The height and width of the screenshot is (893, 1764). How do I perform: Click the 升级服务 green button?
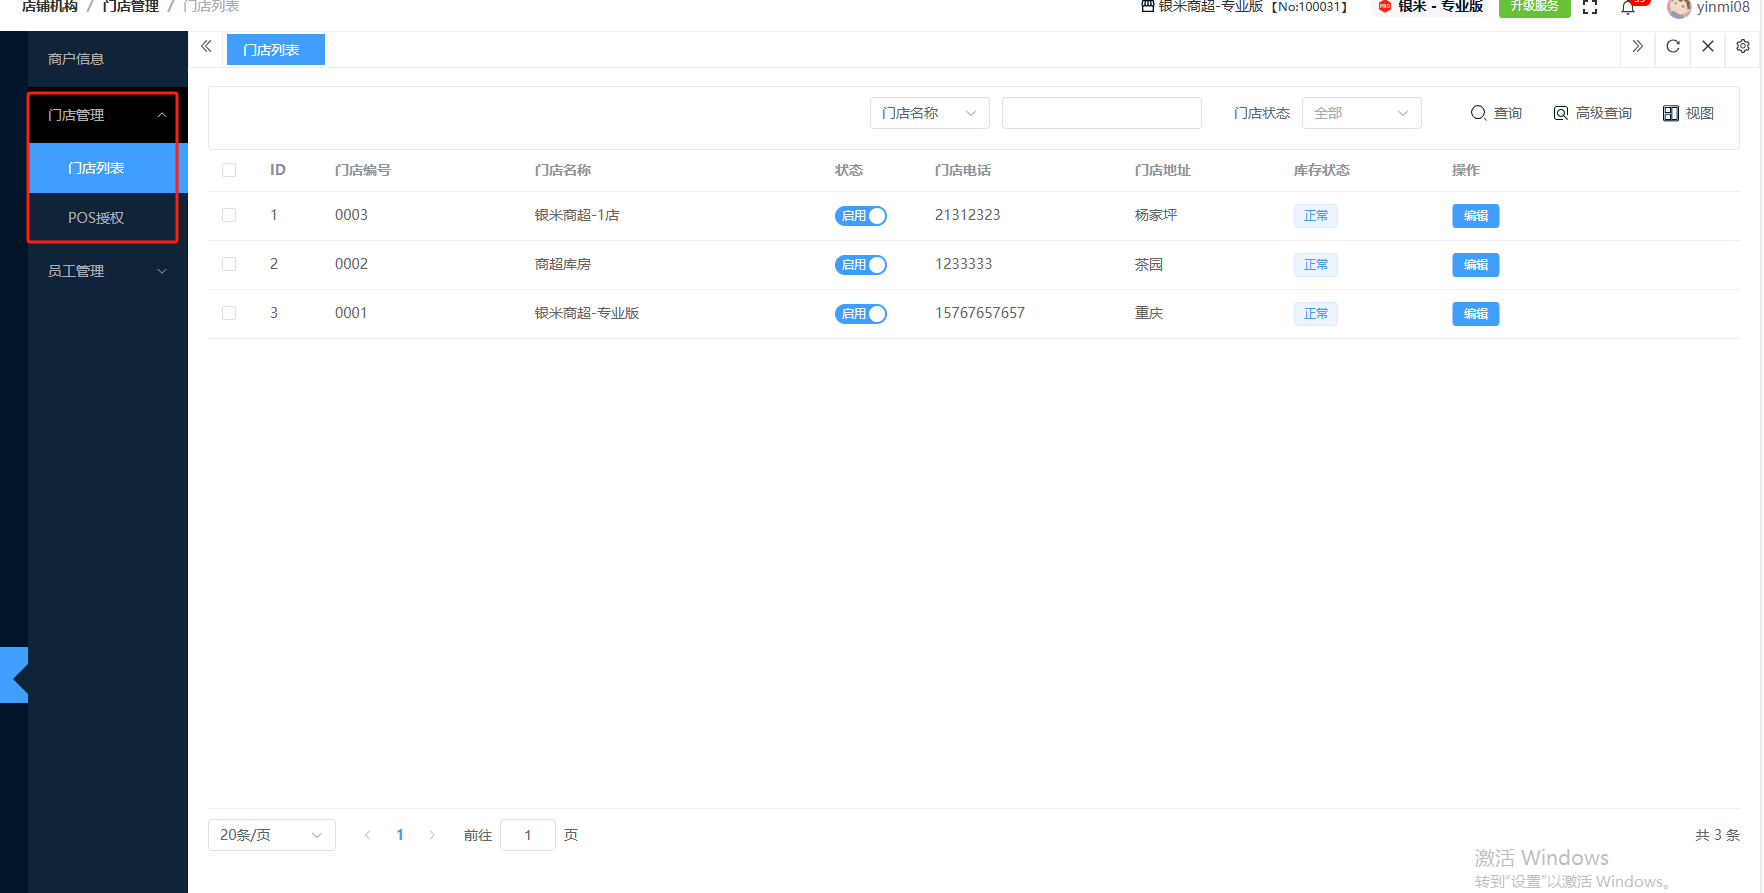1534,7
